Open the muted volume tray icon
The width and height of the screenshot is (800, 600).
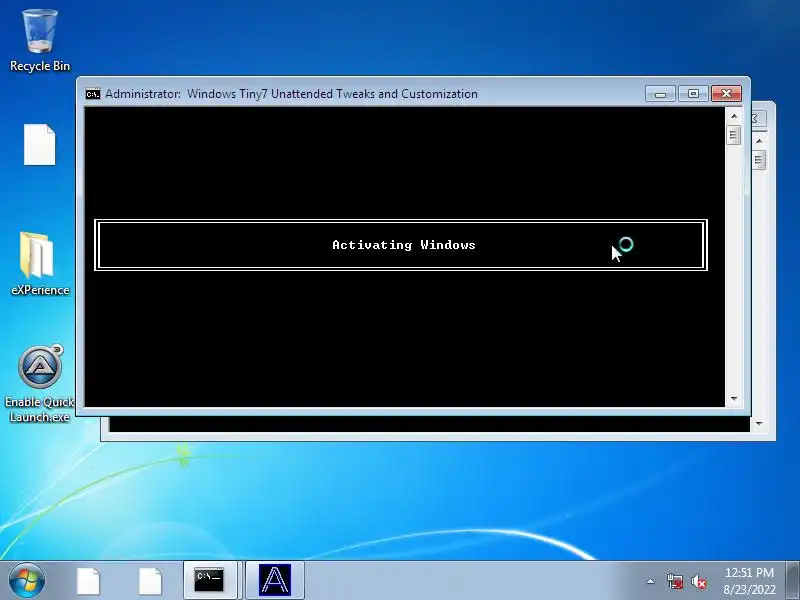click(699, 581)
